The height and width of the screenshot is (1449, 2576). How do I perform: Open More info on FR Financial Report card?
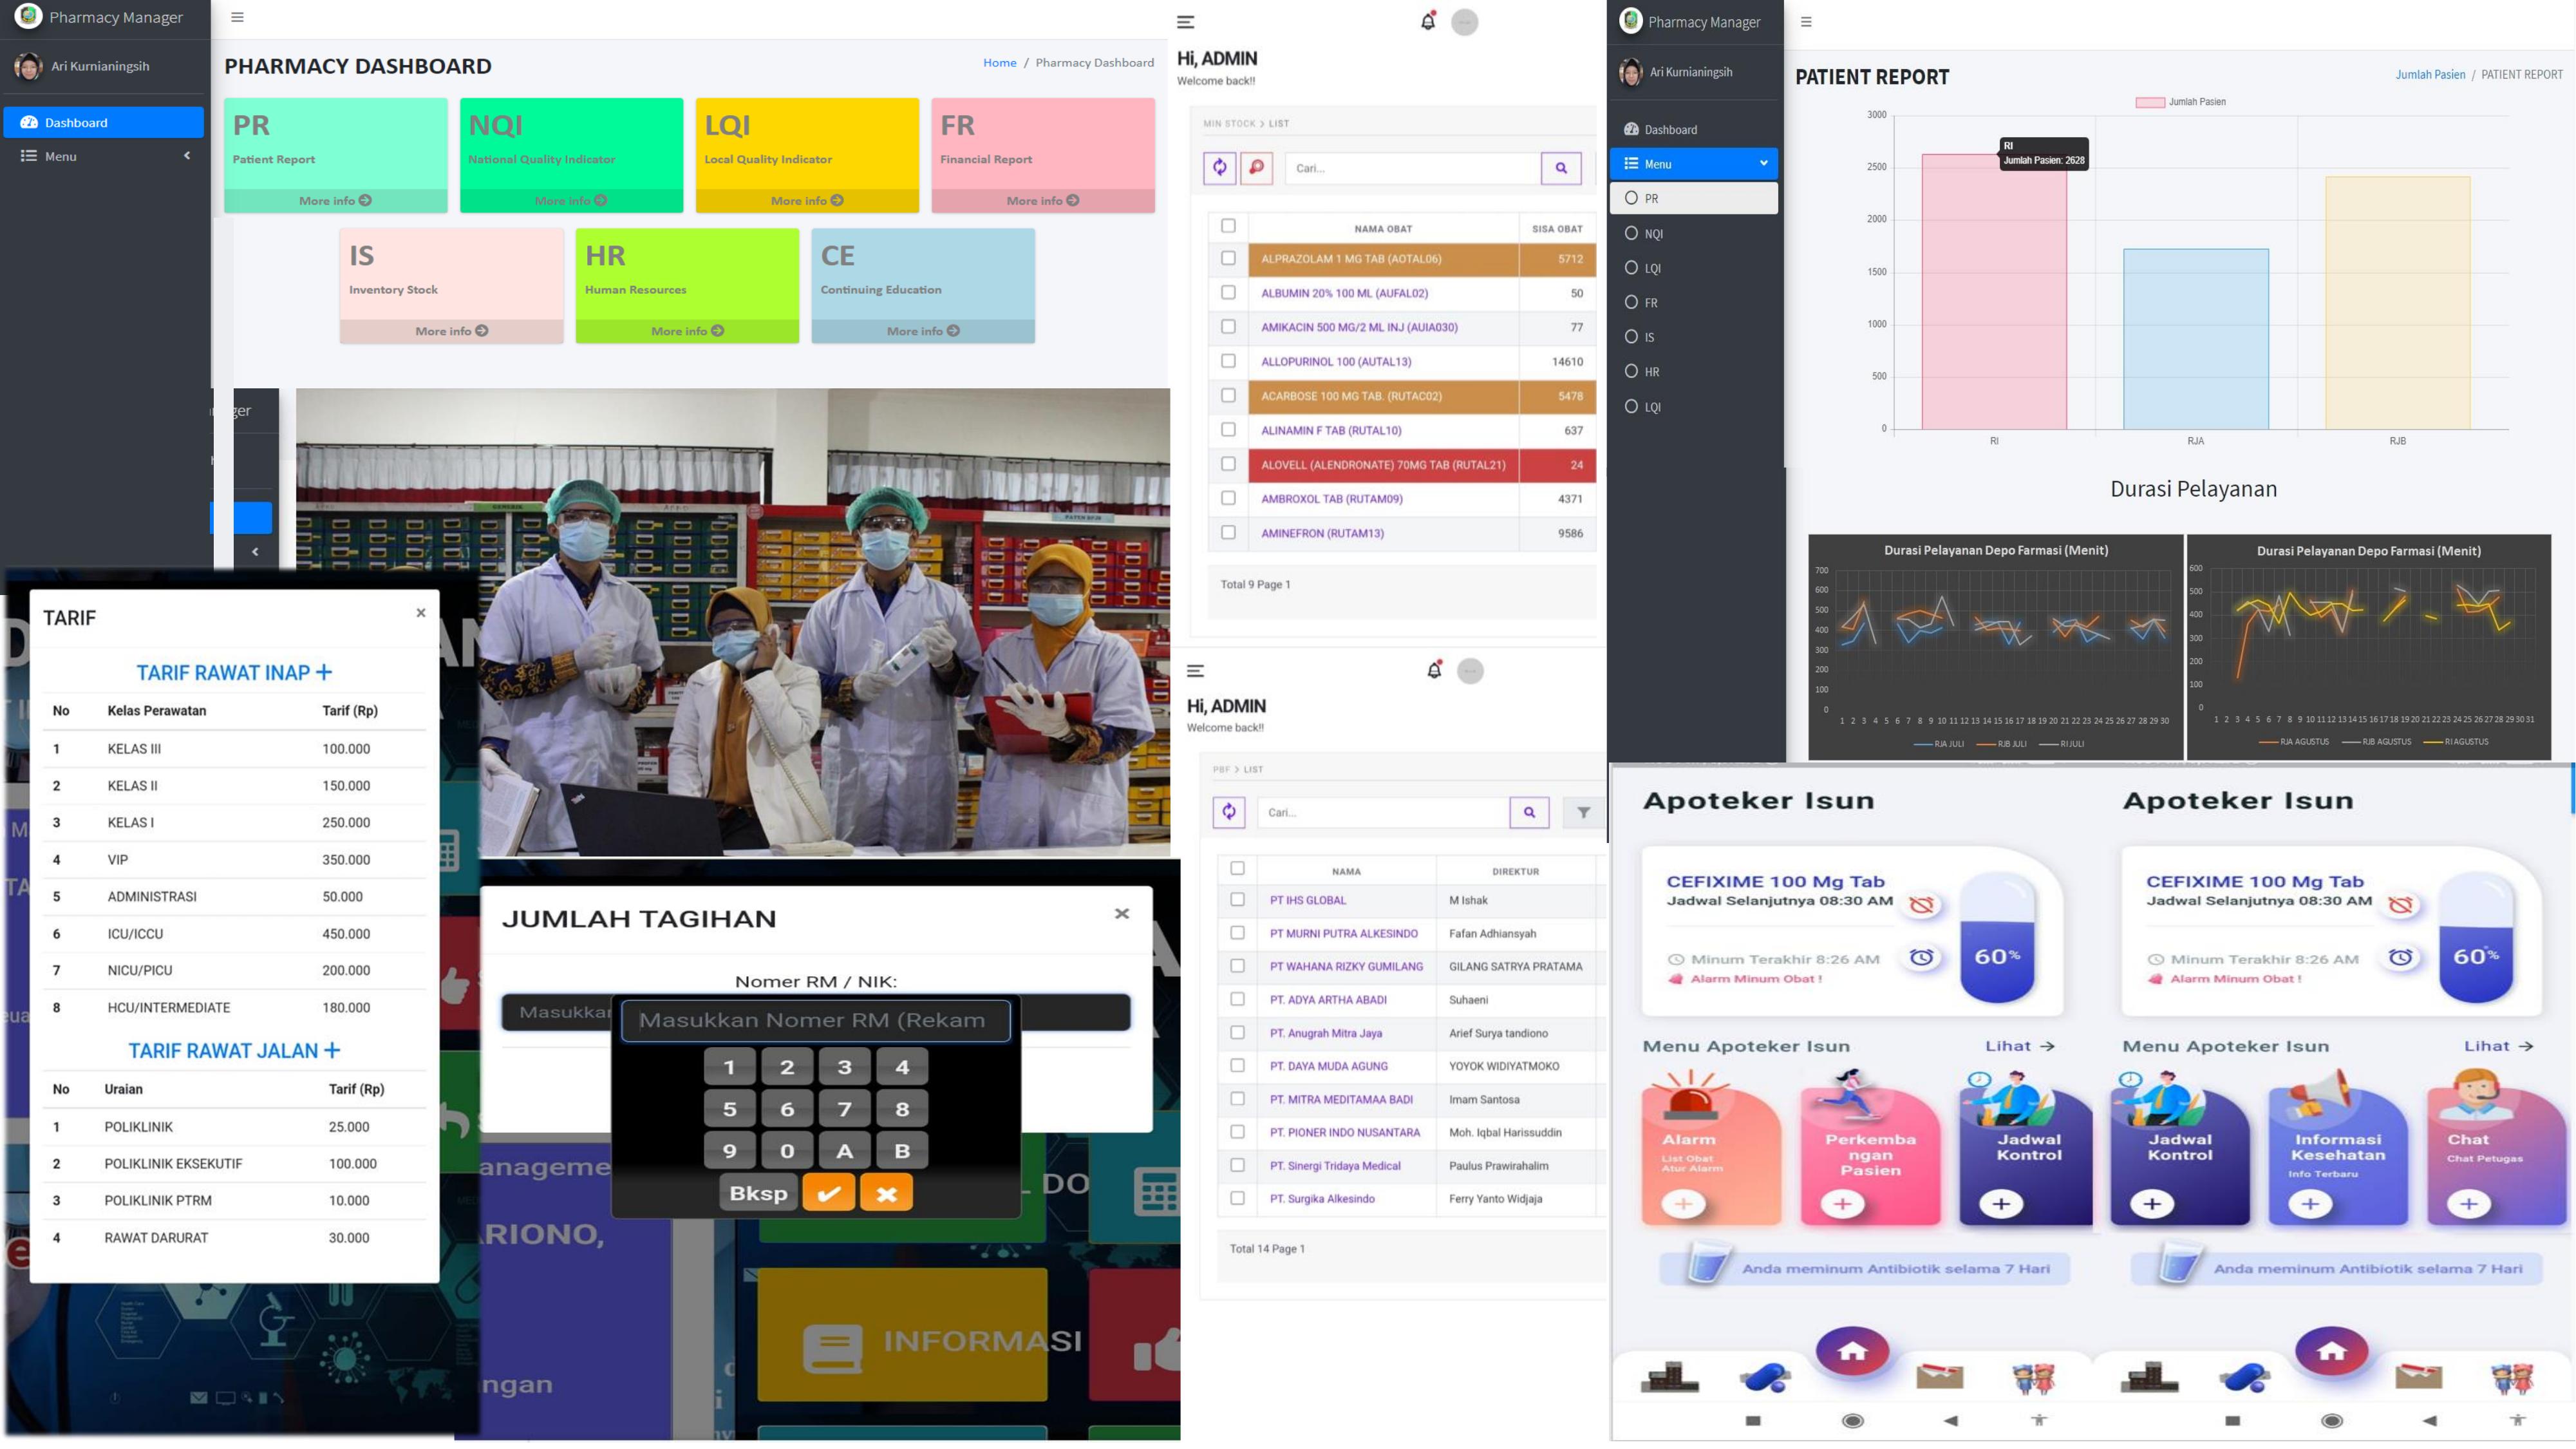1043,200
